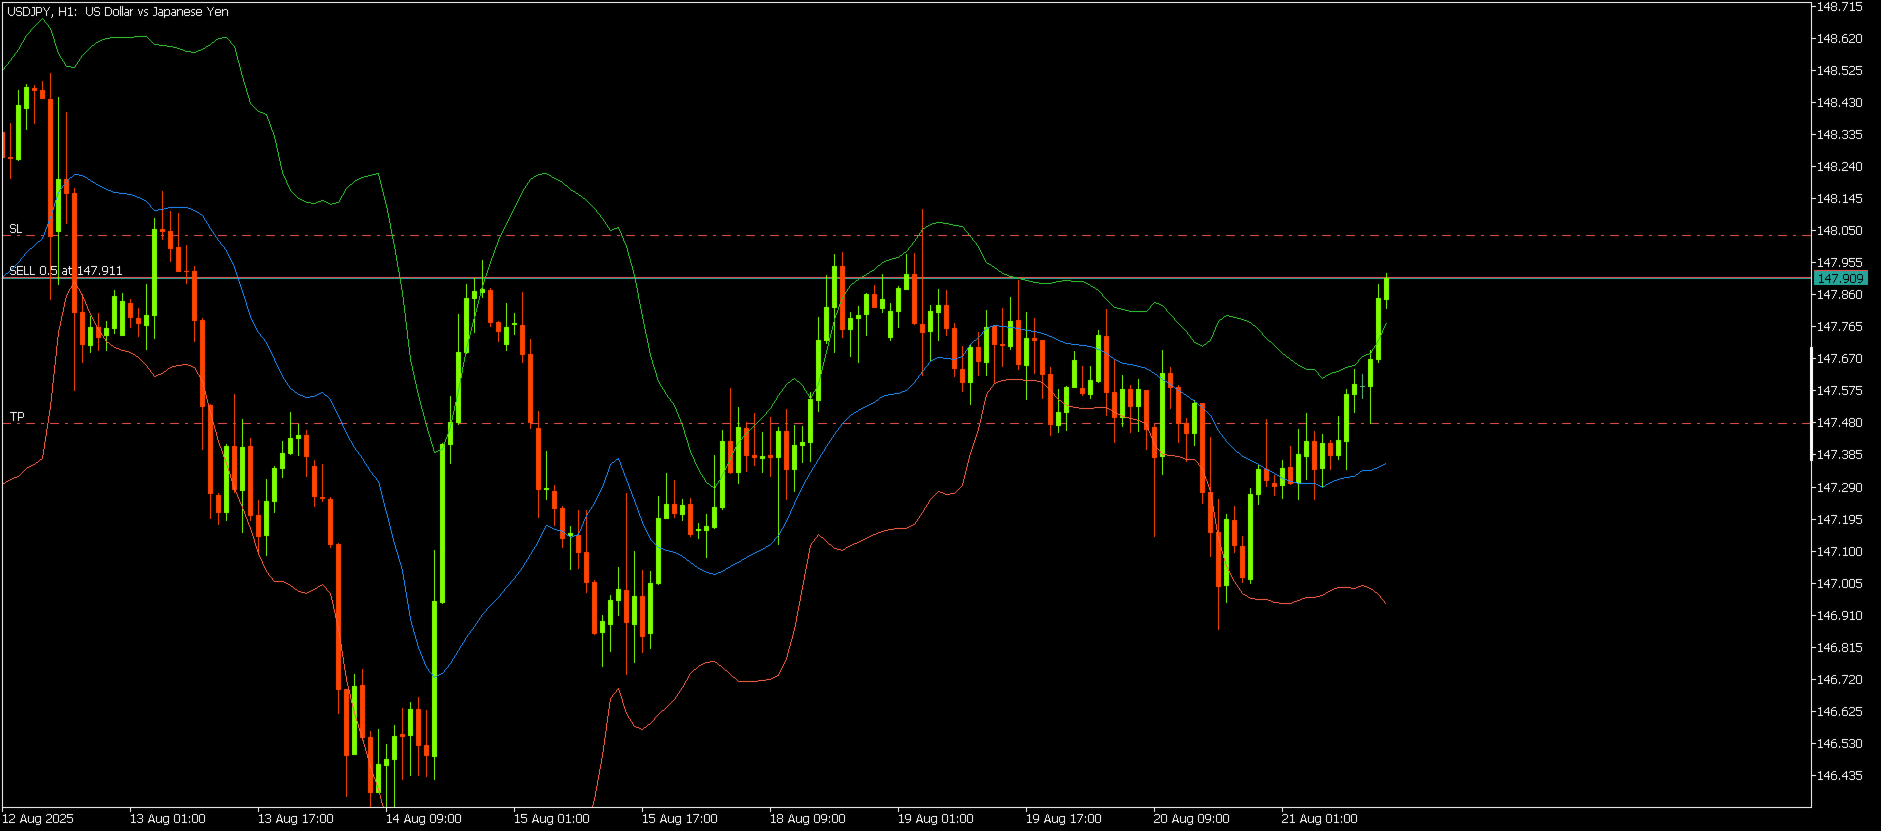
Task: Click the 148.050 price scale value
Action: tap(1840, 231)
